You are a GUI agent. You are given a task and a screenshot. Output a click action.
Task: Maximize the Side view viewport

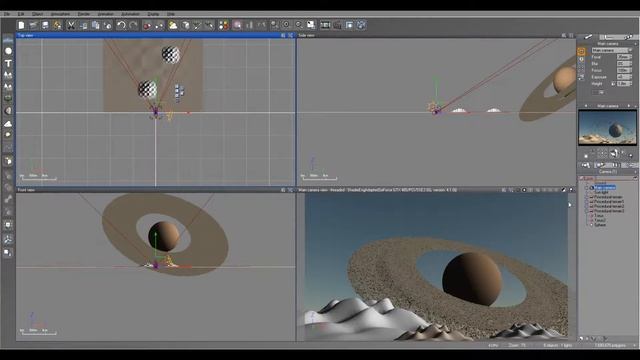(571, 36)
